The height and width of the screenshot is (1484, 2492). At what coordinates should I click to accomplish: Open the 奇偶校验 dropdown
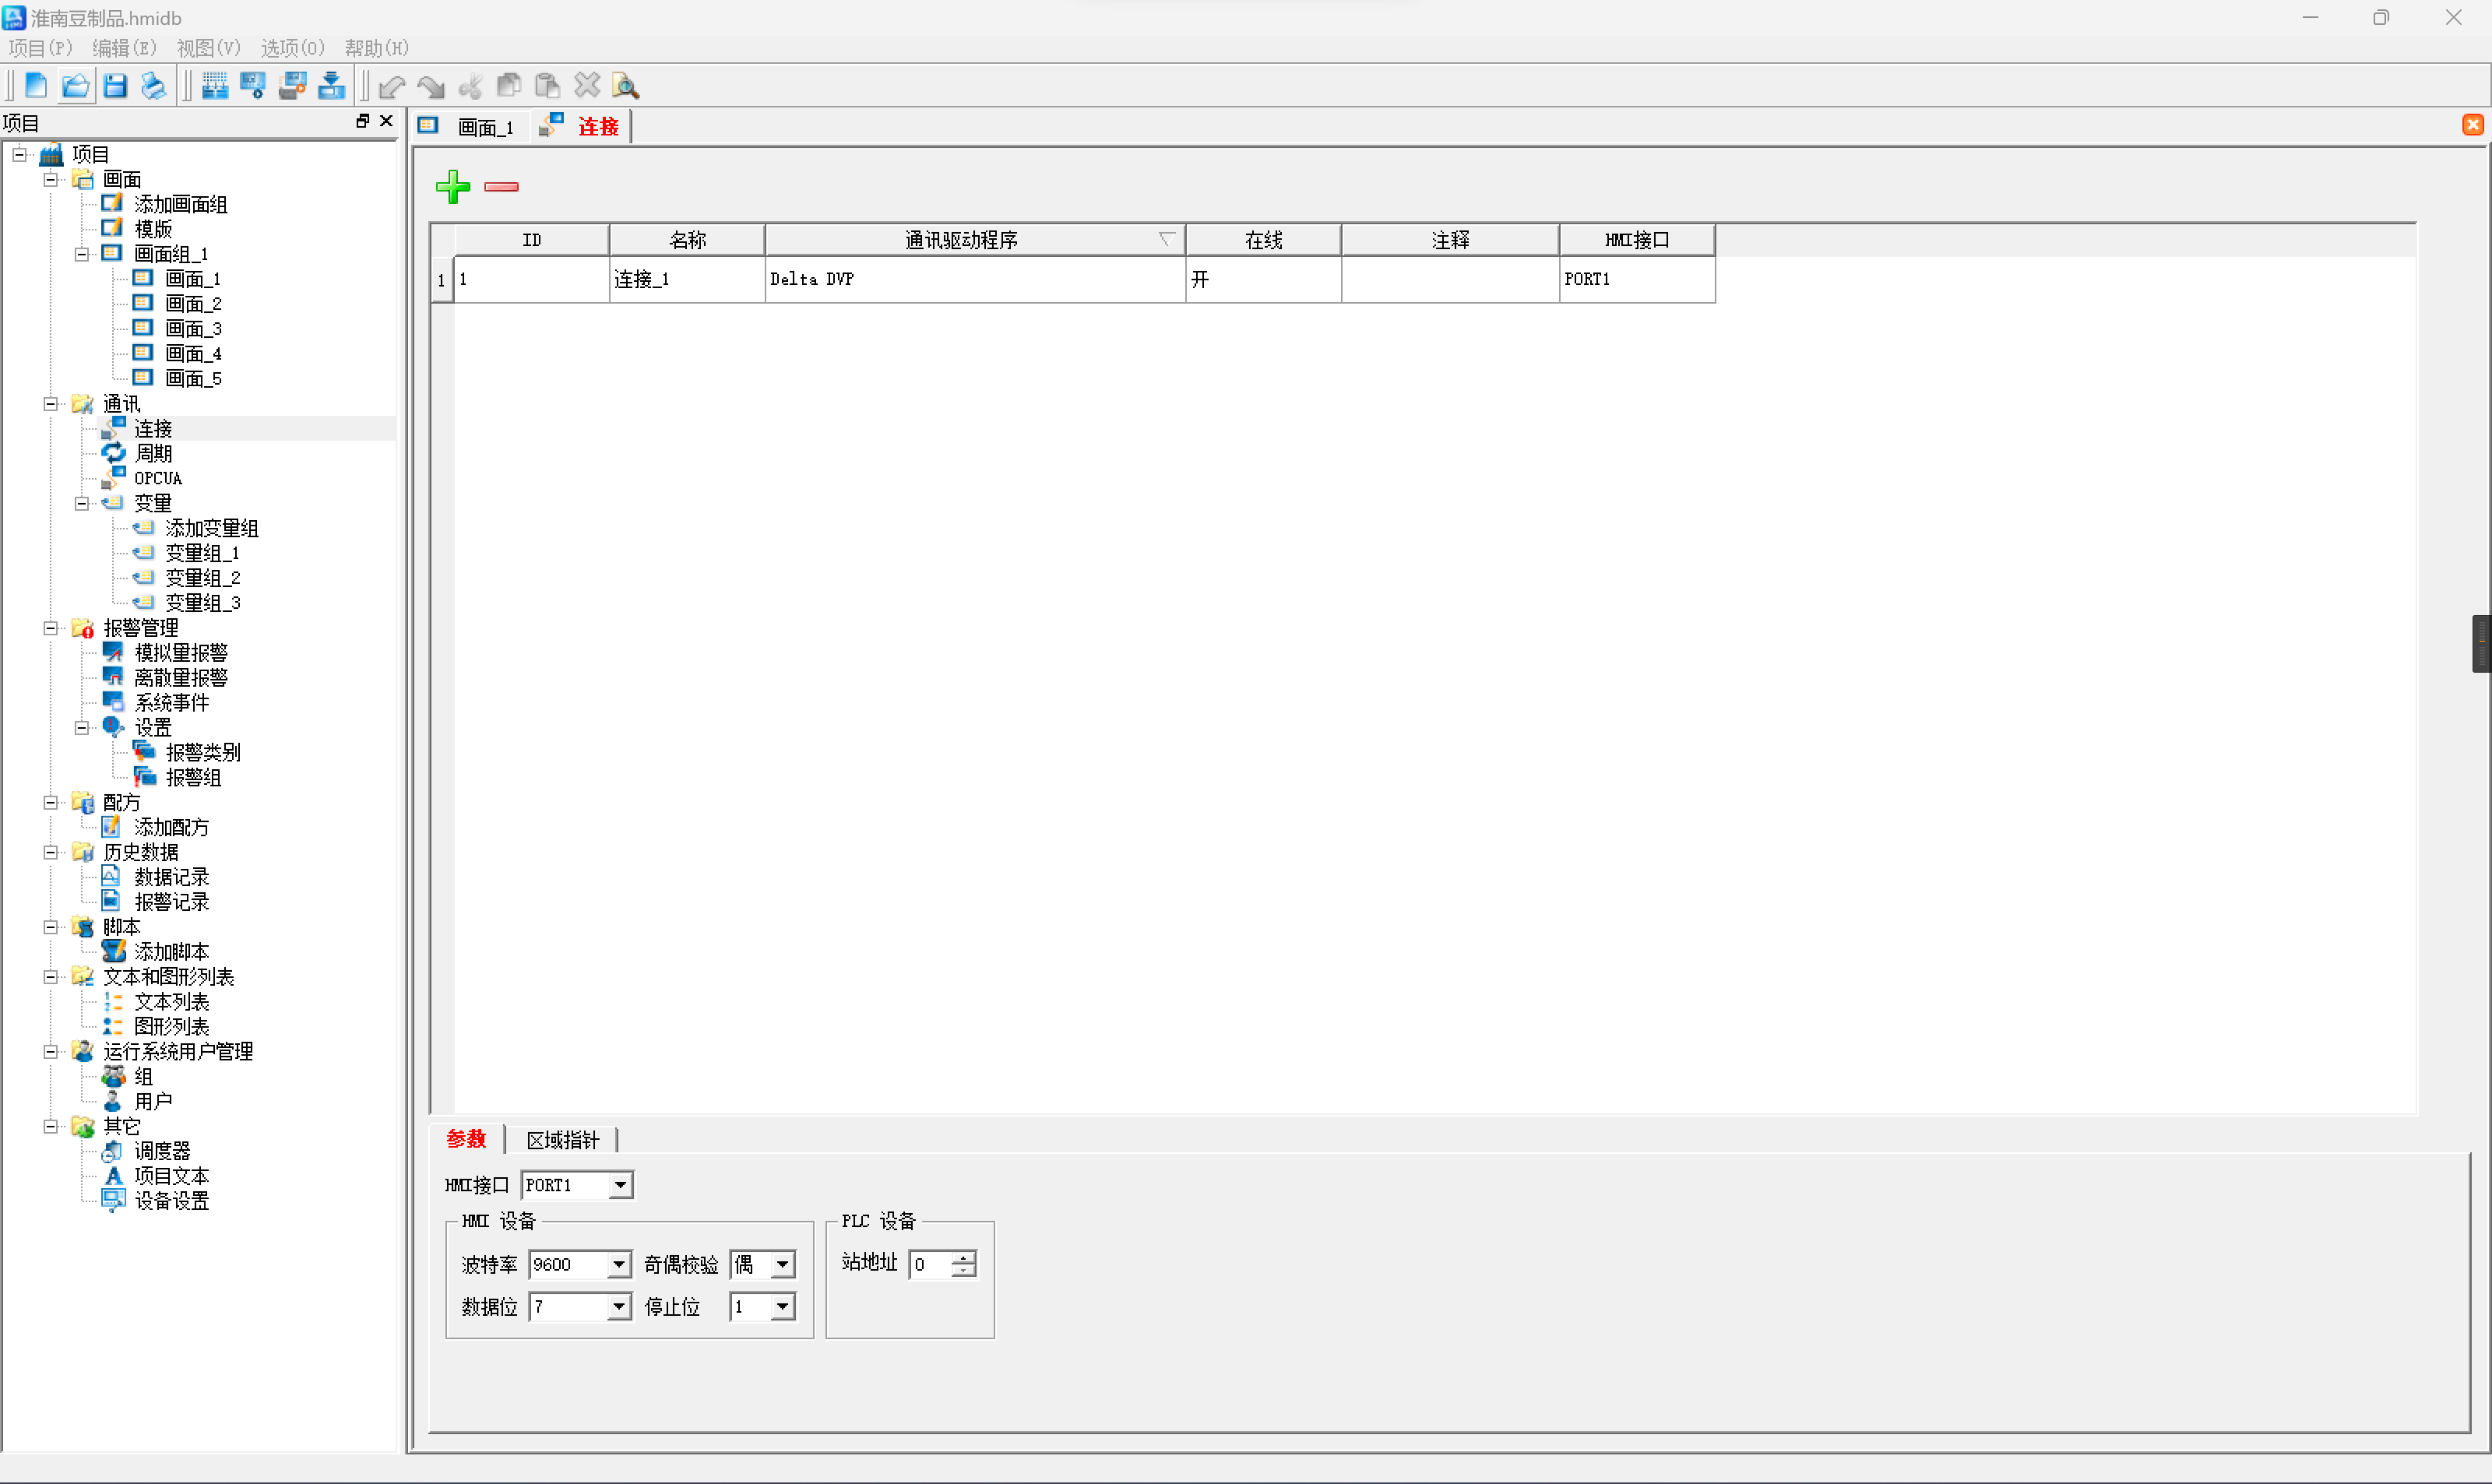coord(783,1264)
